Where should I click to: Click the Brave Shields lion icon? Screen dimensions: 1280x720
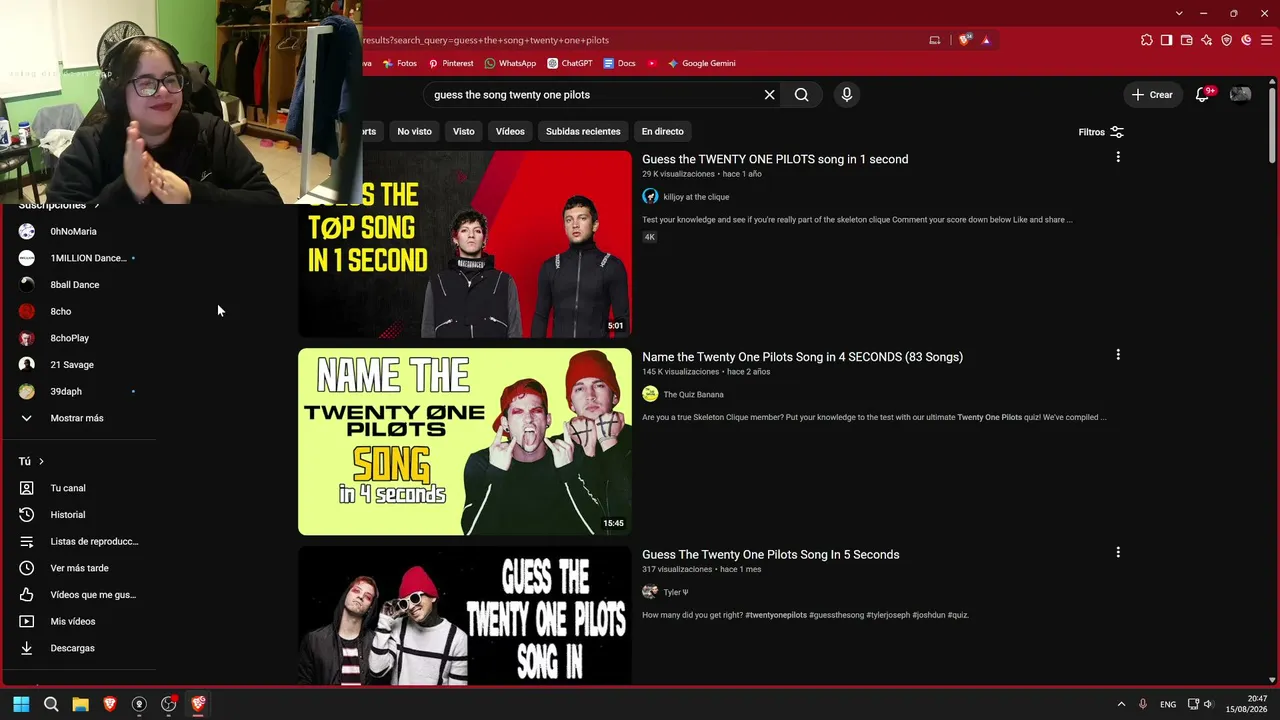pyautogui.click(x=964, y=40)
